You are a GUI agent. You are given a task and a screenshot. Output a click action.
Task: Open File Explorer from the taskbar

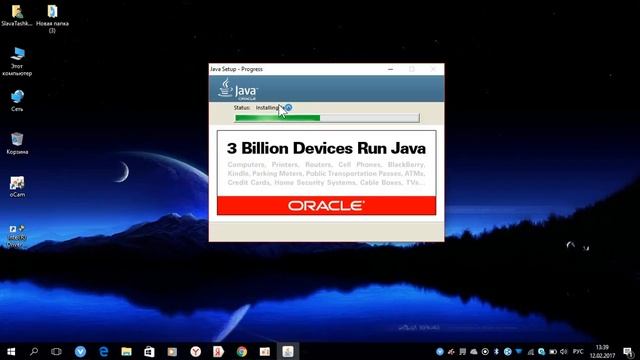(x=127, y=351)
